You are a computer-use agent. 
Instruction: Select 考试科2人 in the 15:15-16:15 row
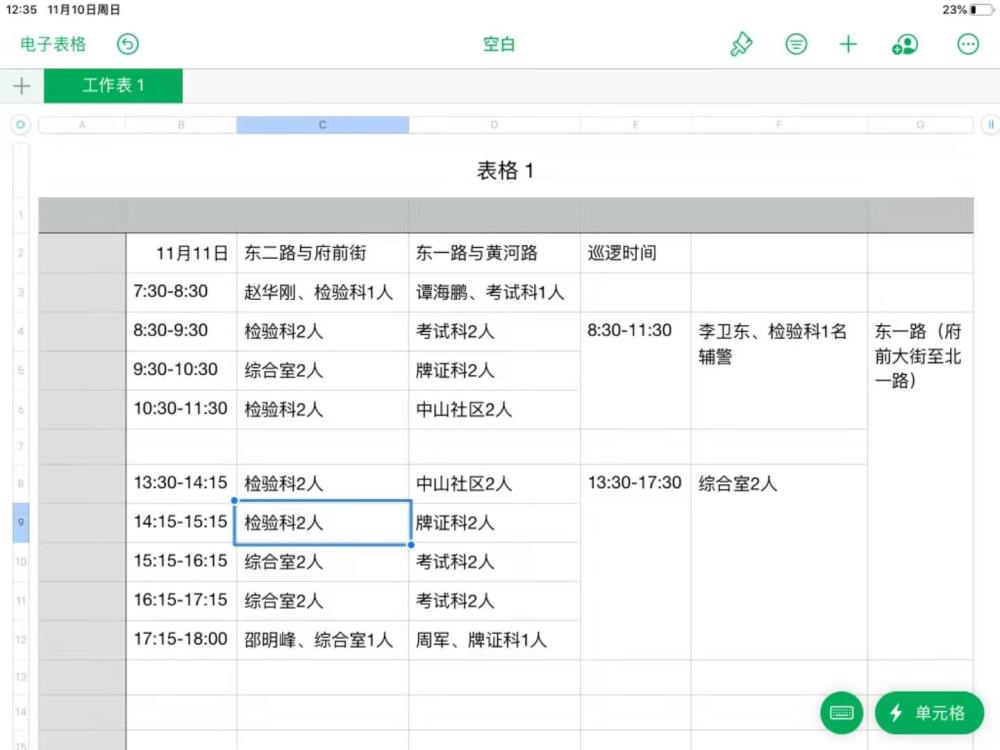click(x=494, y=562)
